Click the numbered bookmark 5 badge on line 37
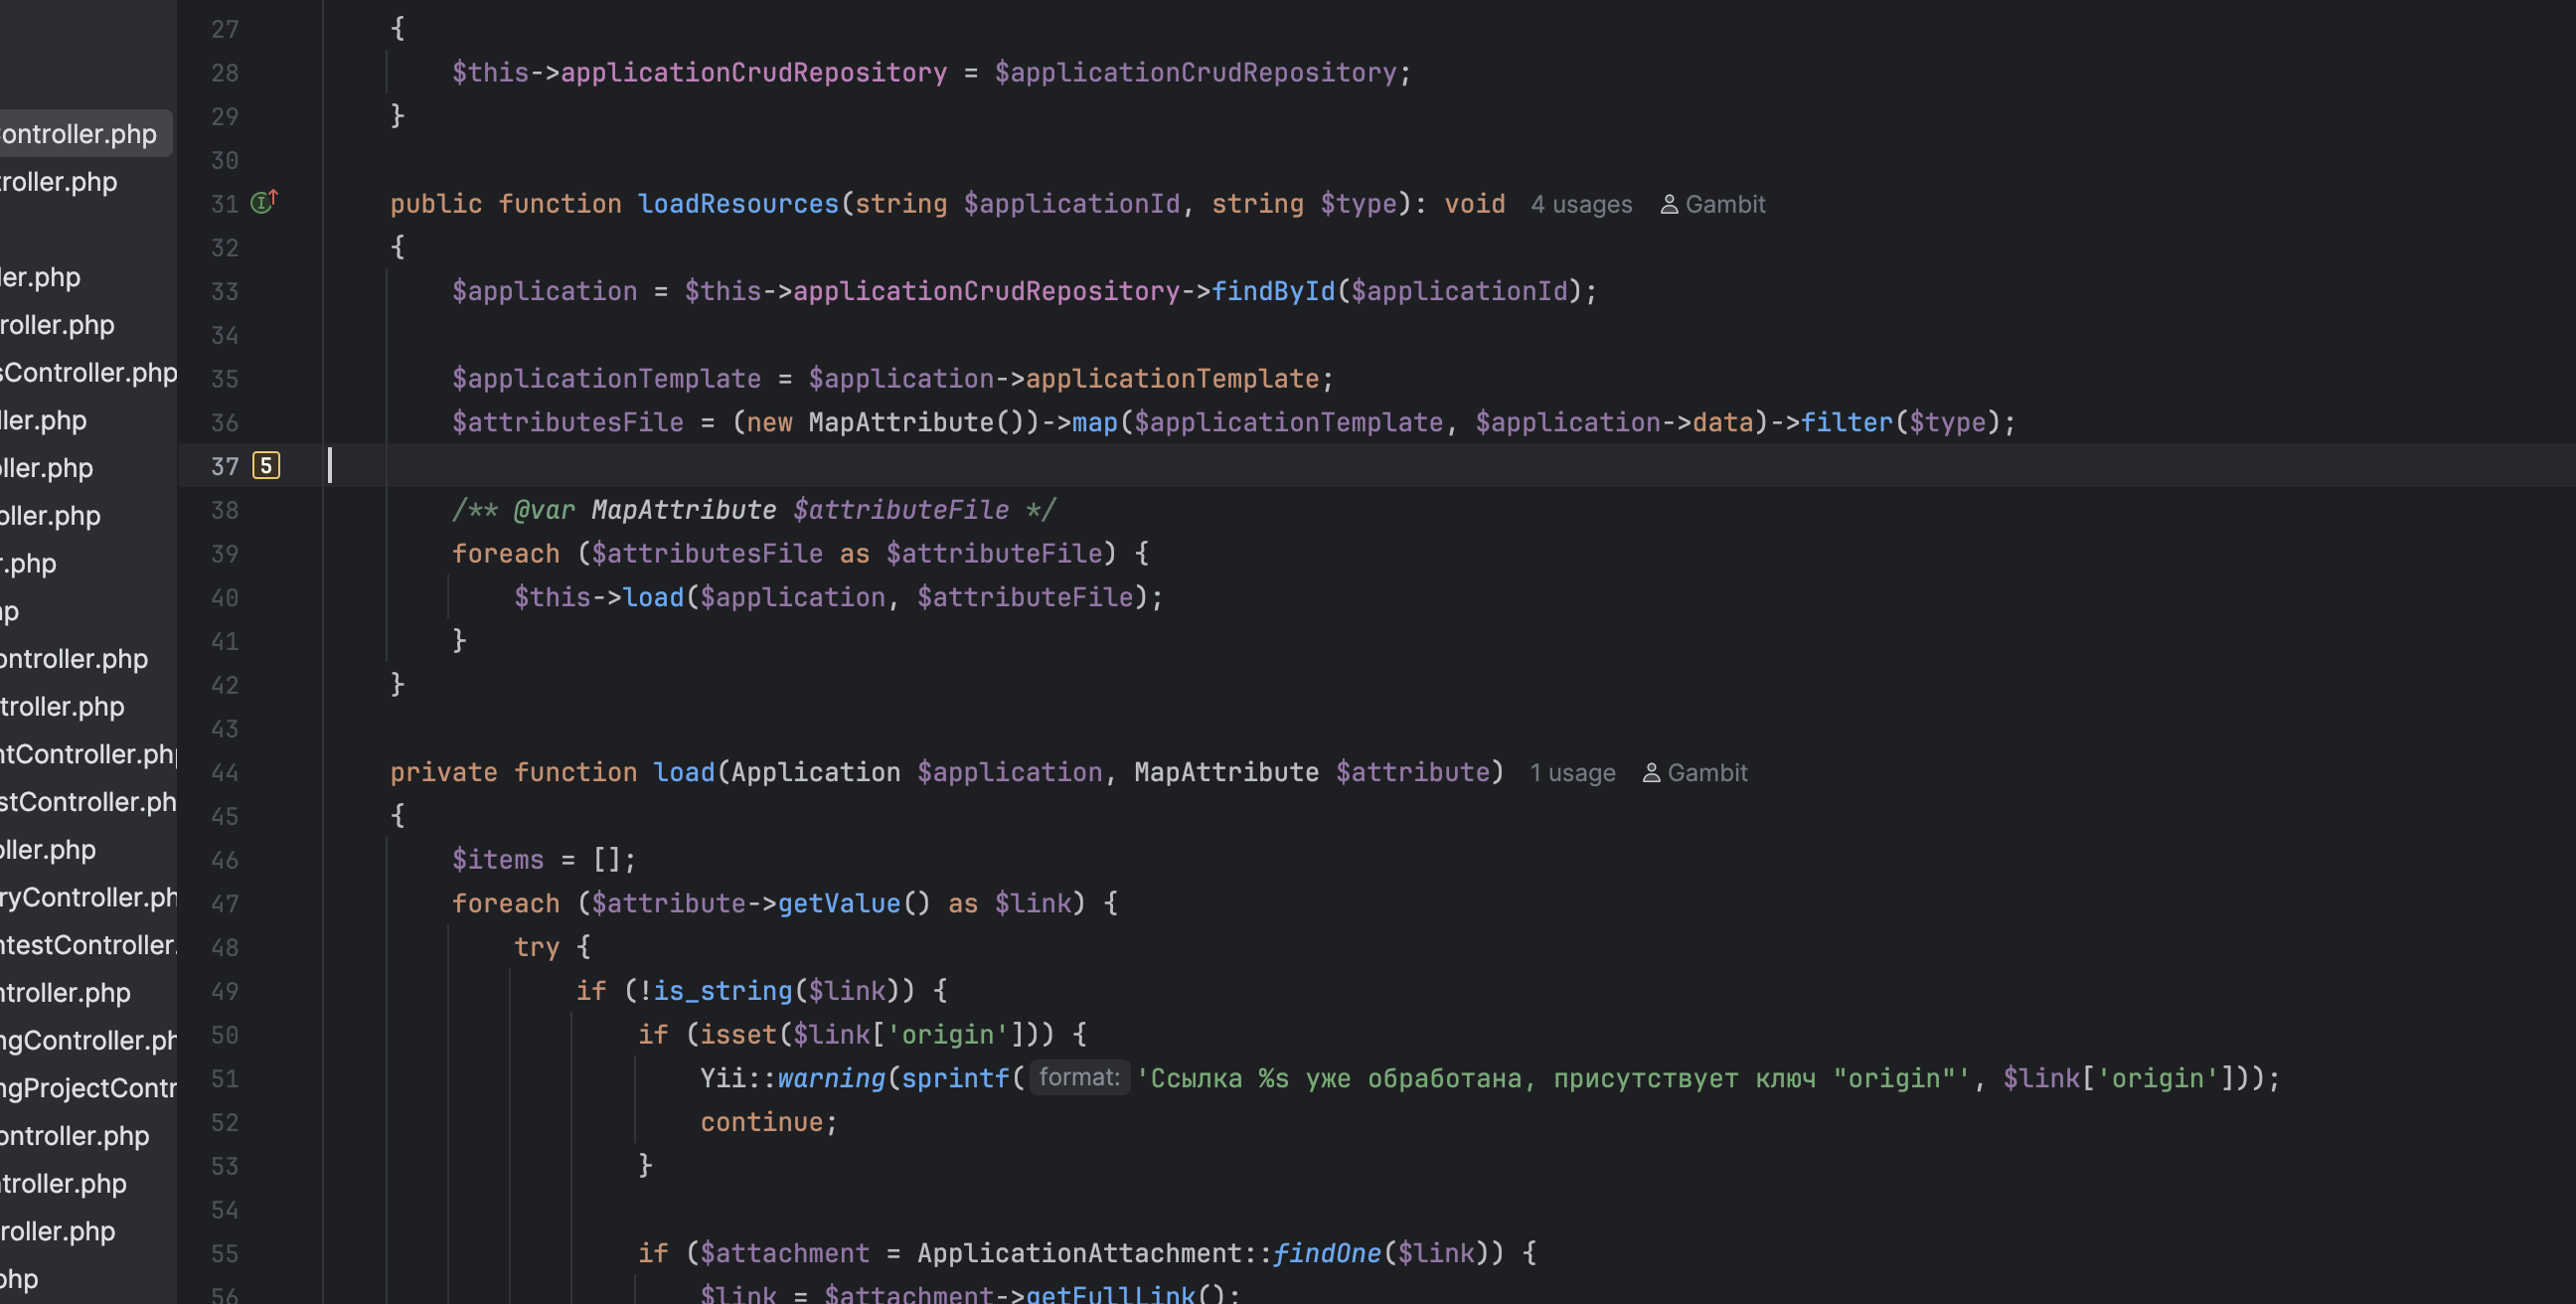2576x1304 pixels. [x=266, y=466]
